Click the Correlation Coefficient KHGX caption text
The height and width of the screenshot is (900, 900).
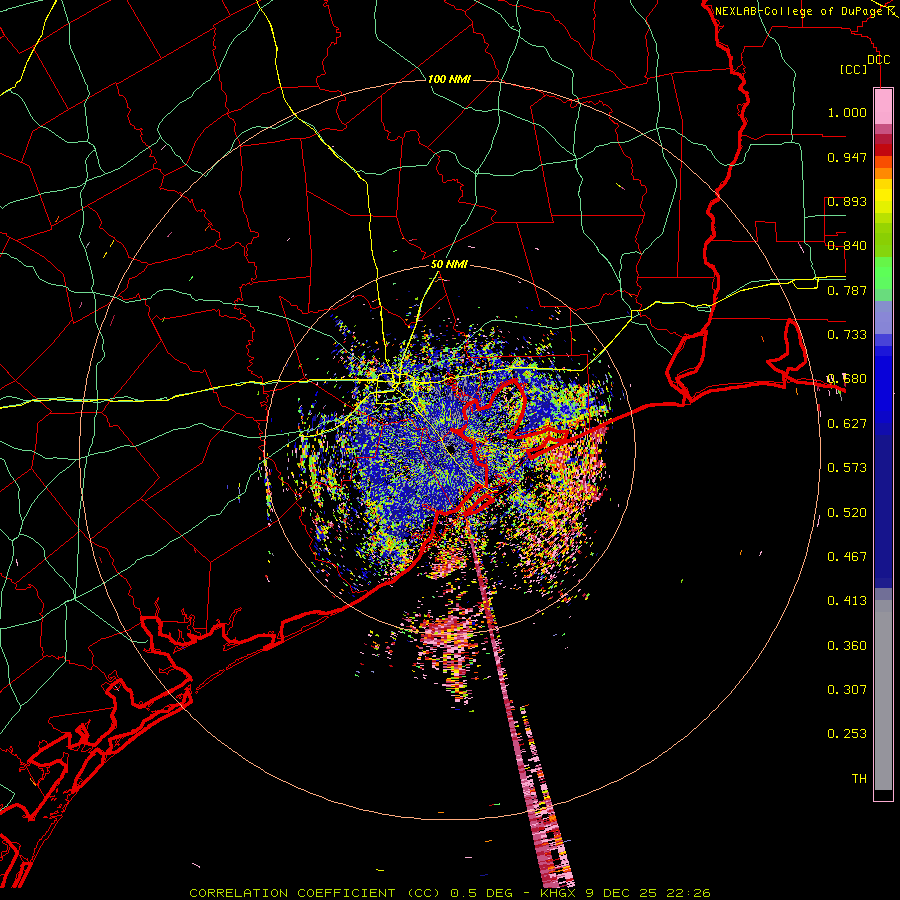point(450,893)
